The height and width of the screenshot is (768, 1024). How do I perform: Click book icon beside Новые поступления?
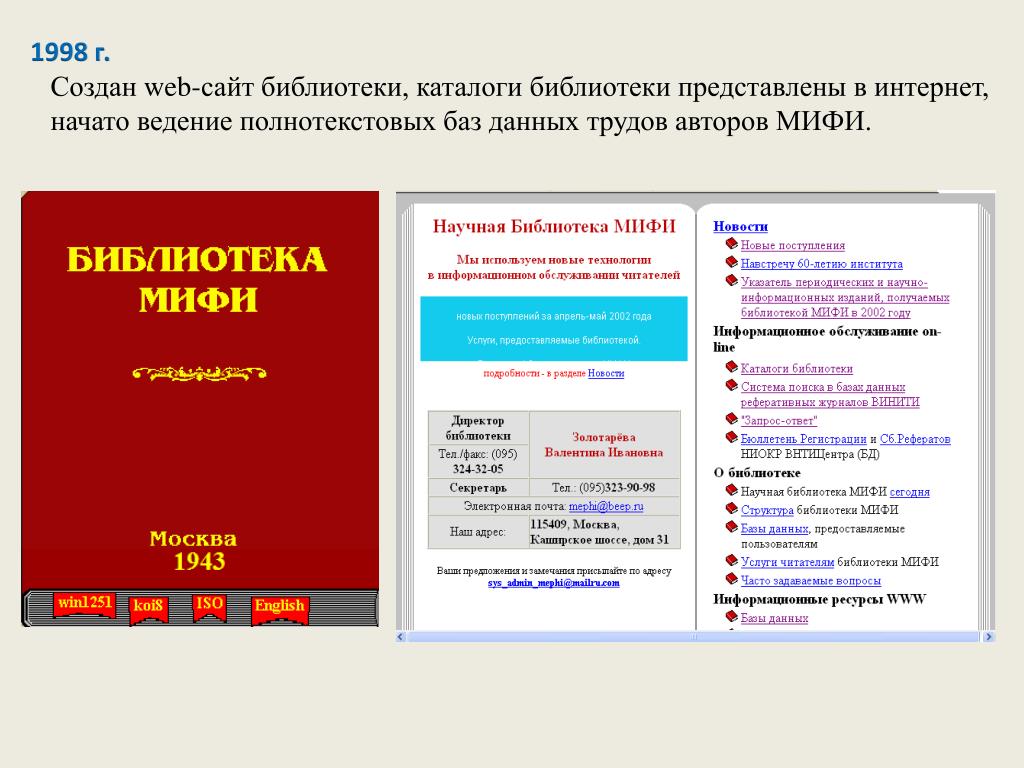pos(731,244)
